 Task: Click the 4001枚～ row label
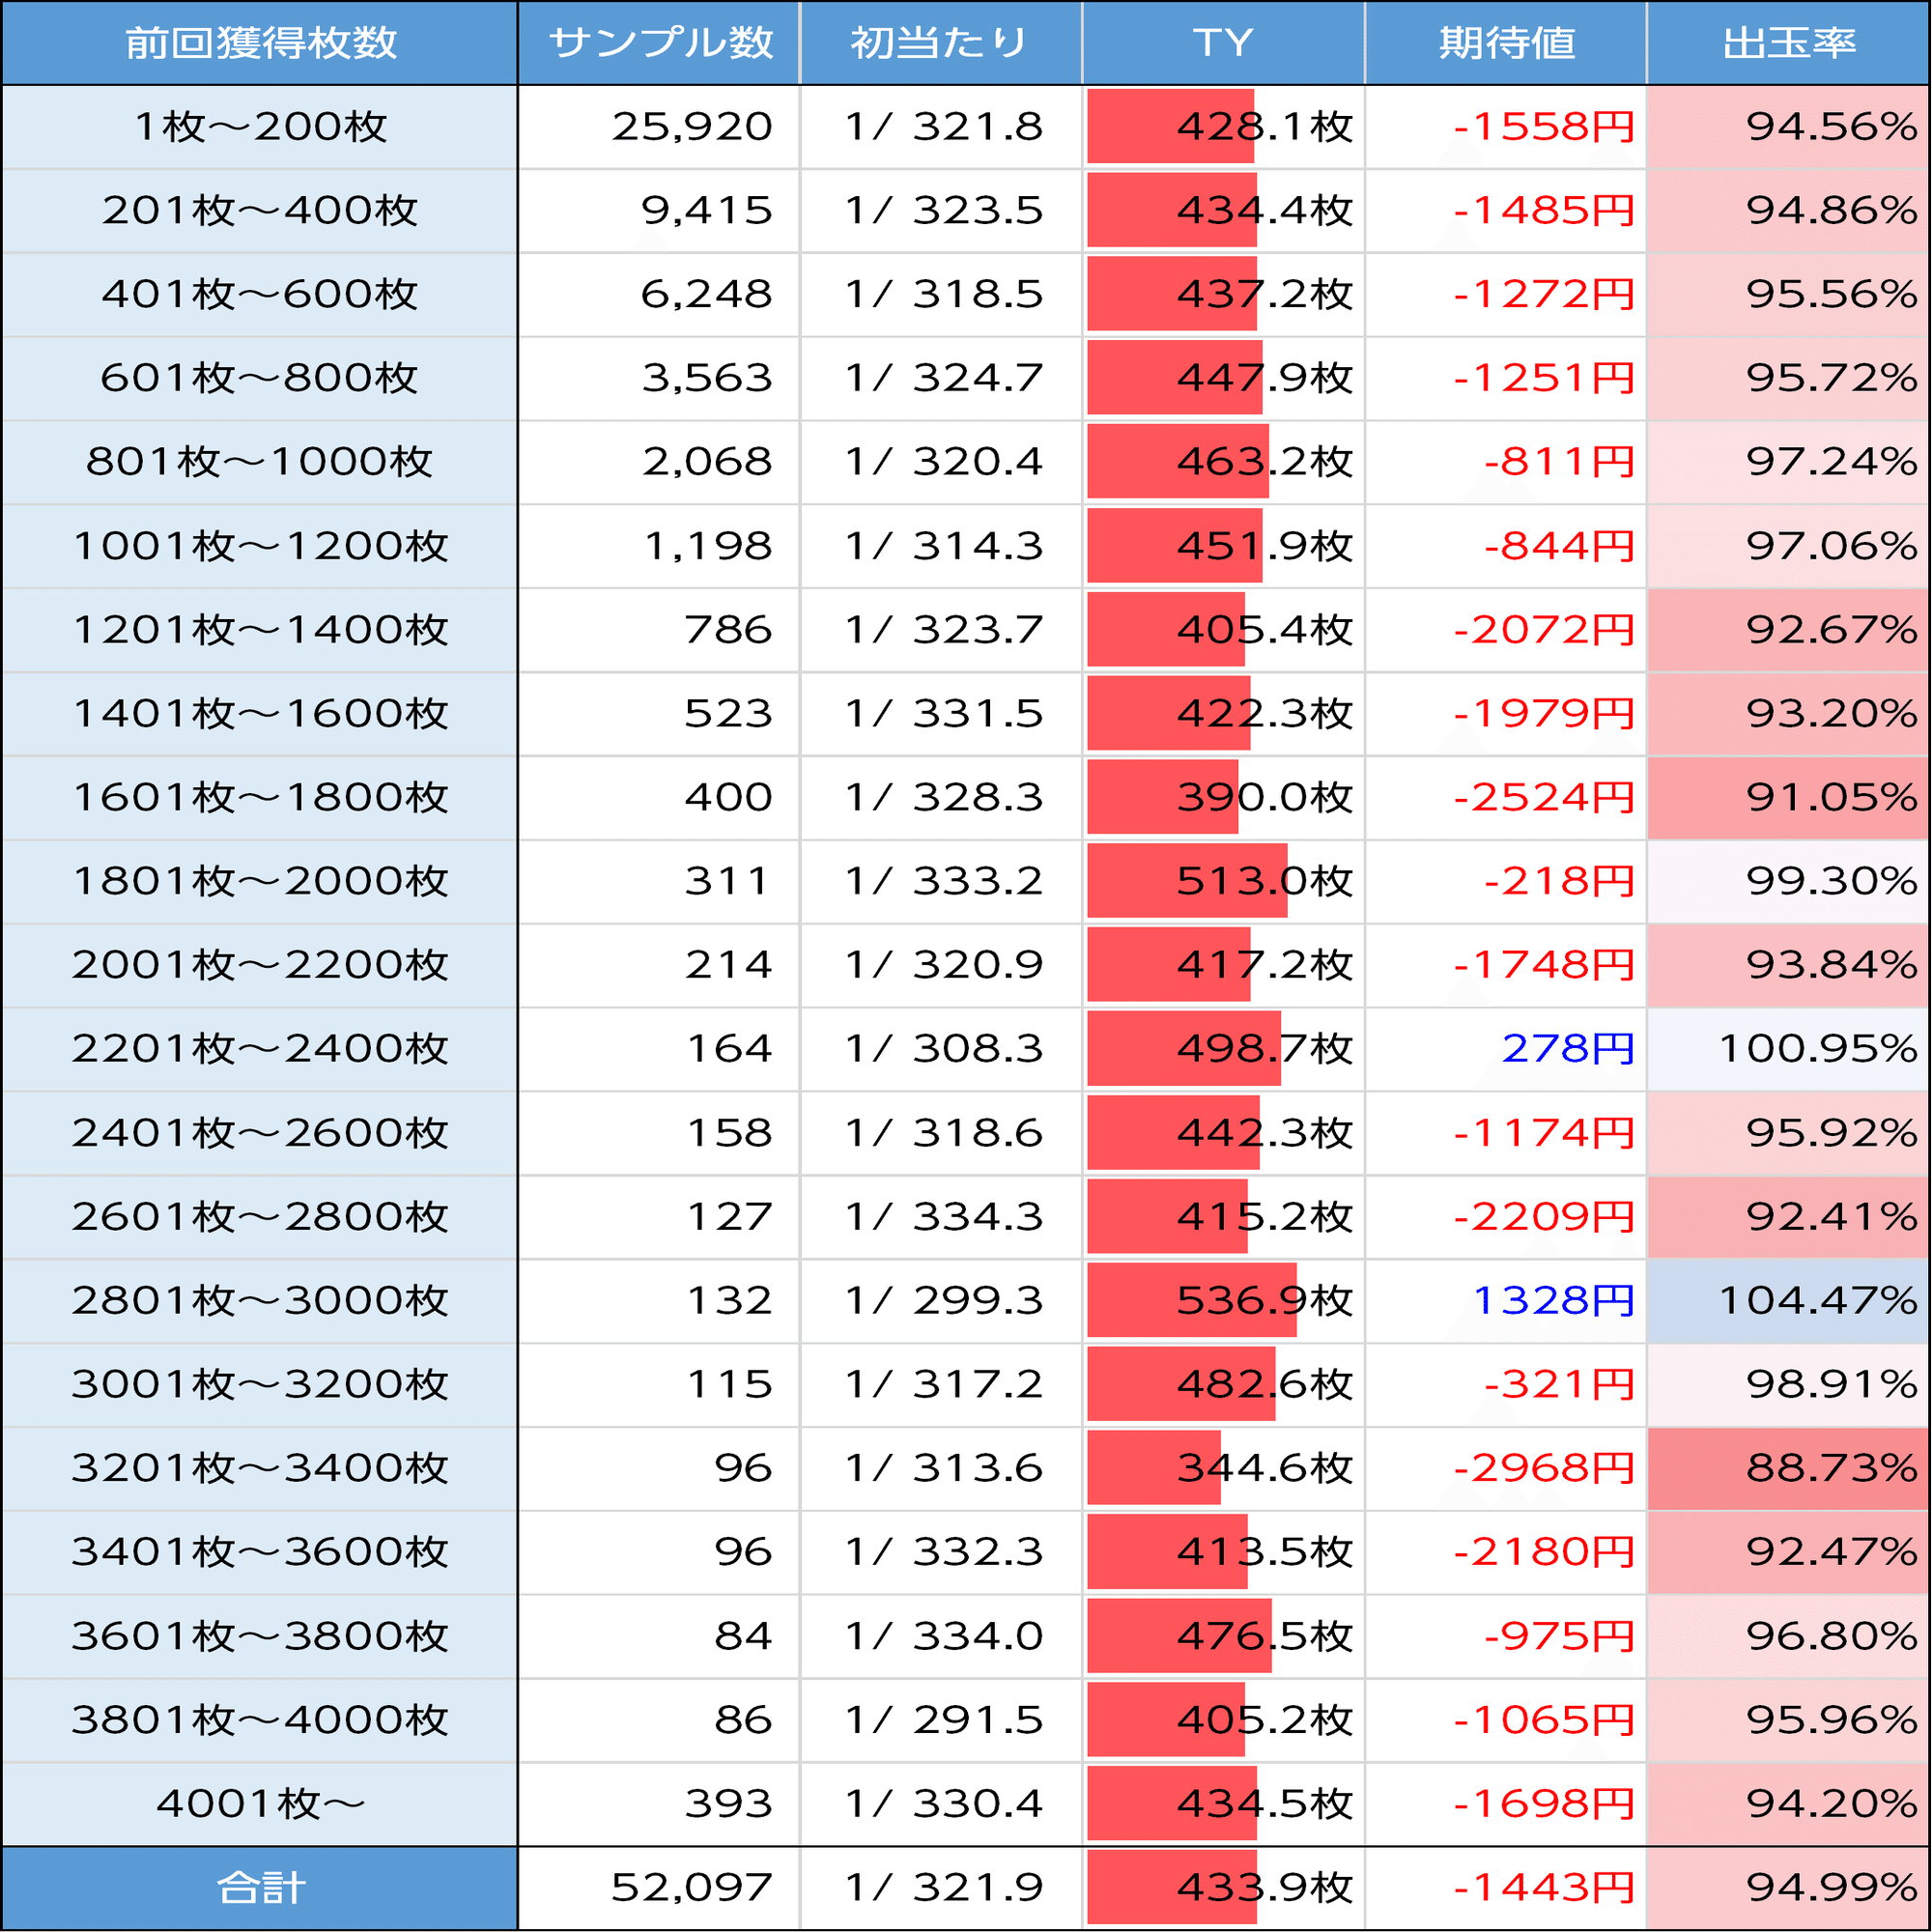260,1804
